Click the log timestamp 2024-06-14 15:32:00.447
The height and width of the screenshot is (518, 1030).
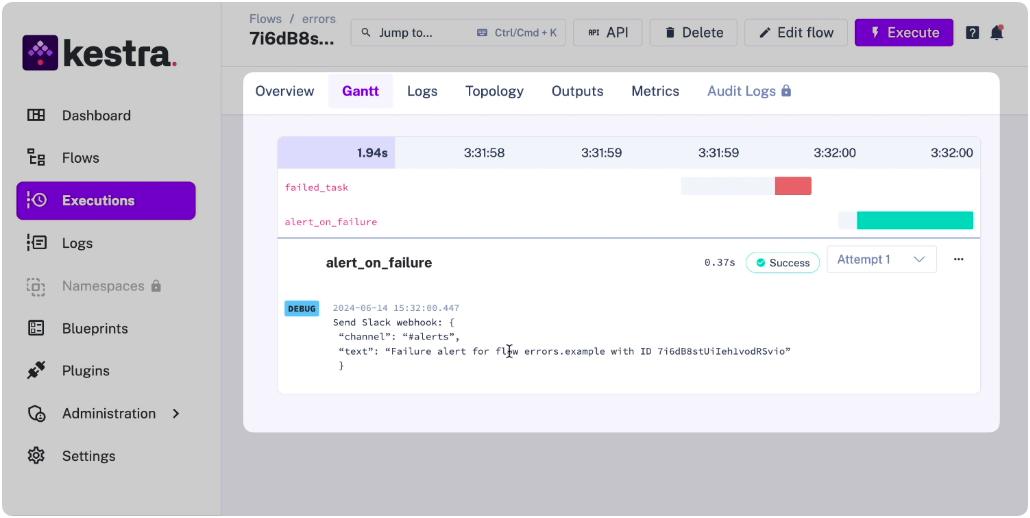pyautogui.click(x=396, y=308)
